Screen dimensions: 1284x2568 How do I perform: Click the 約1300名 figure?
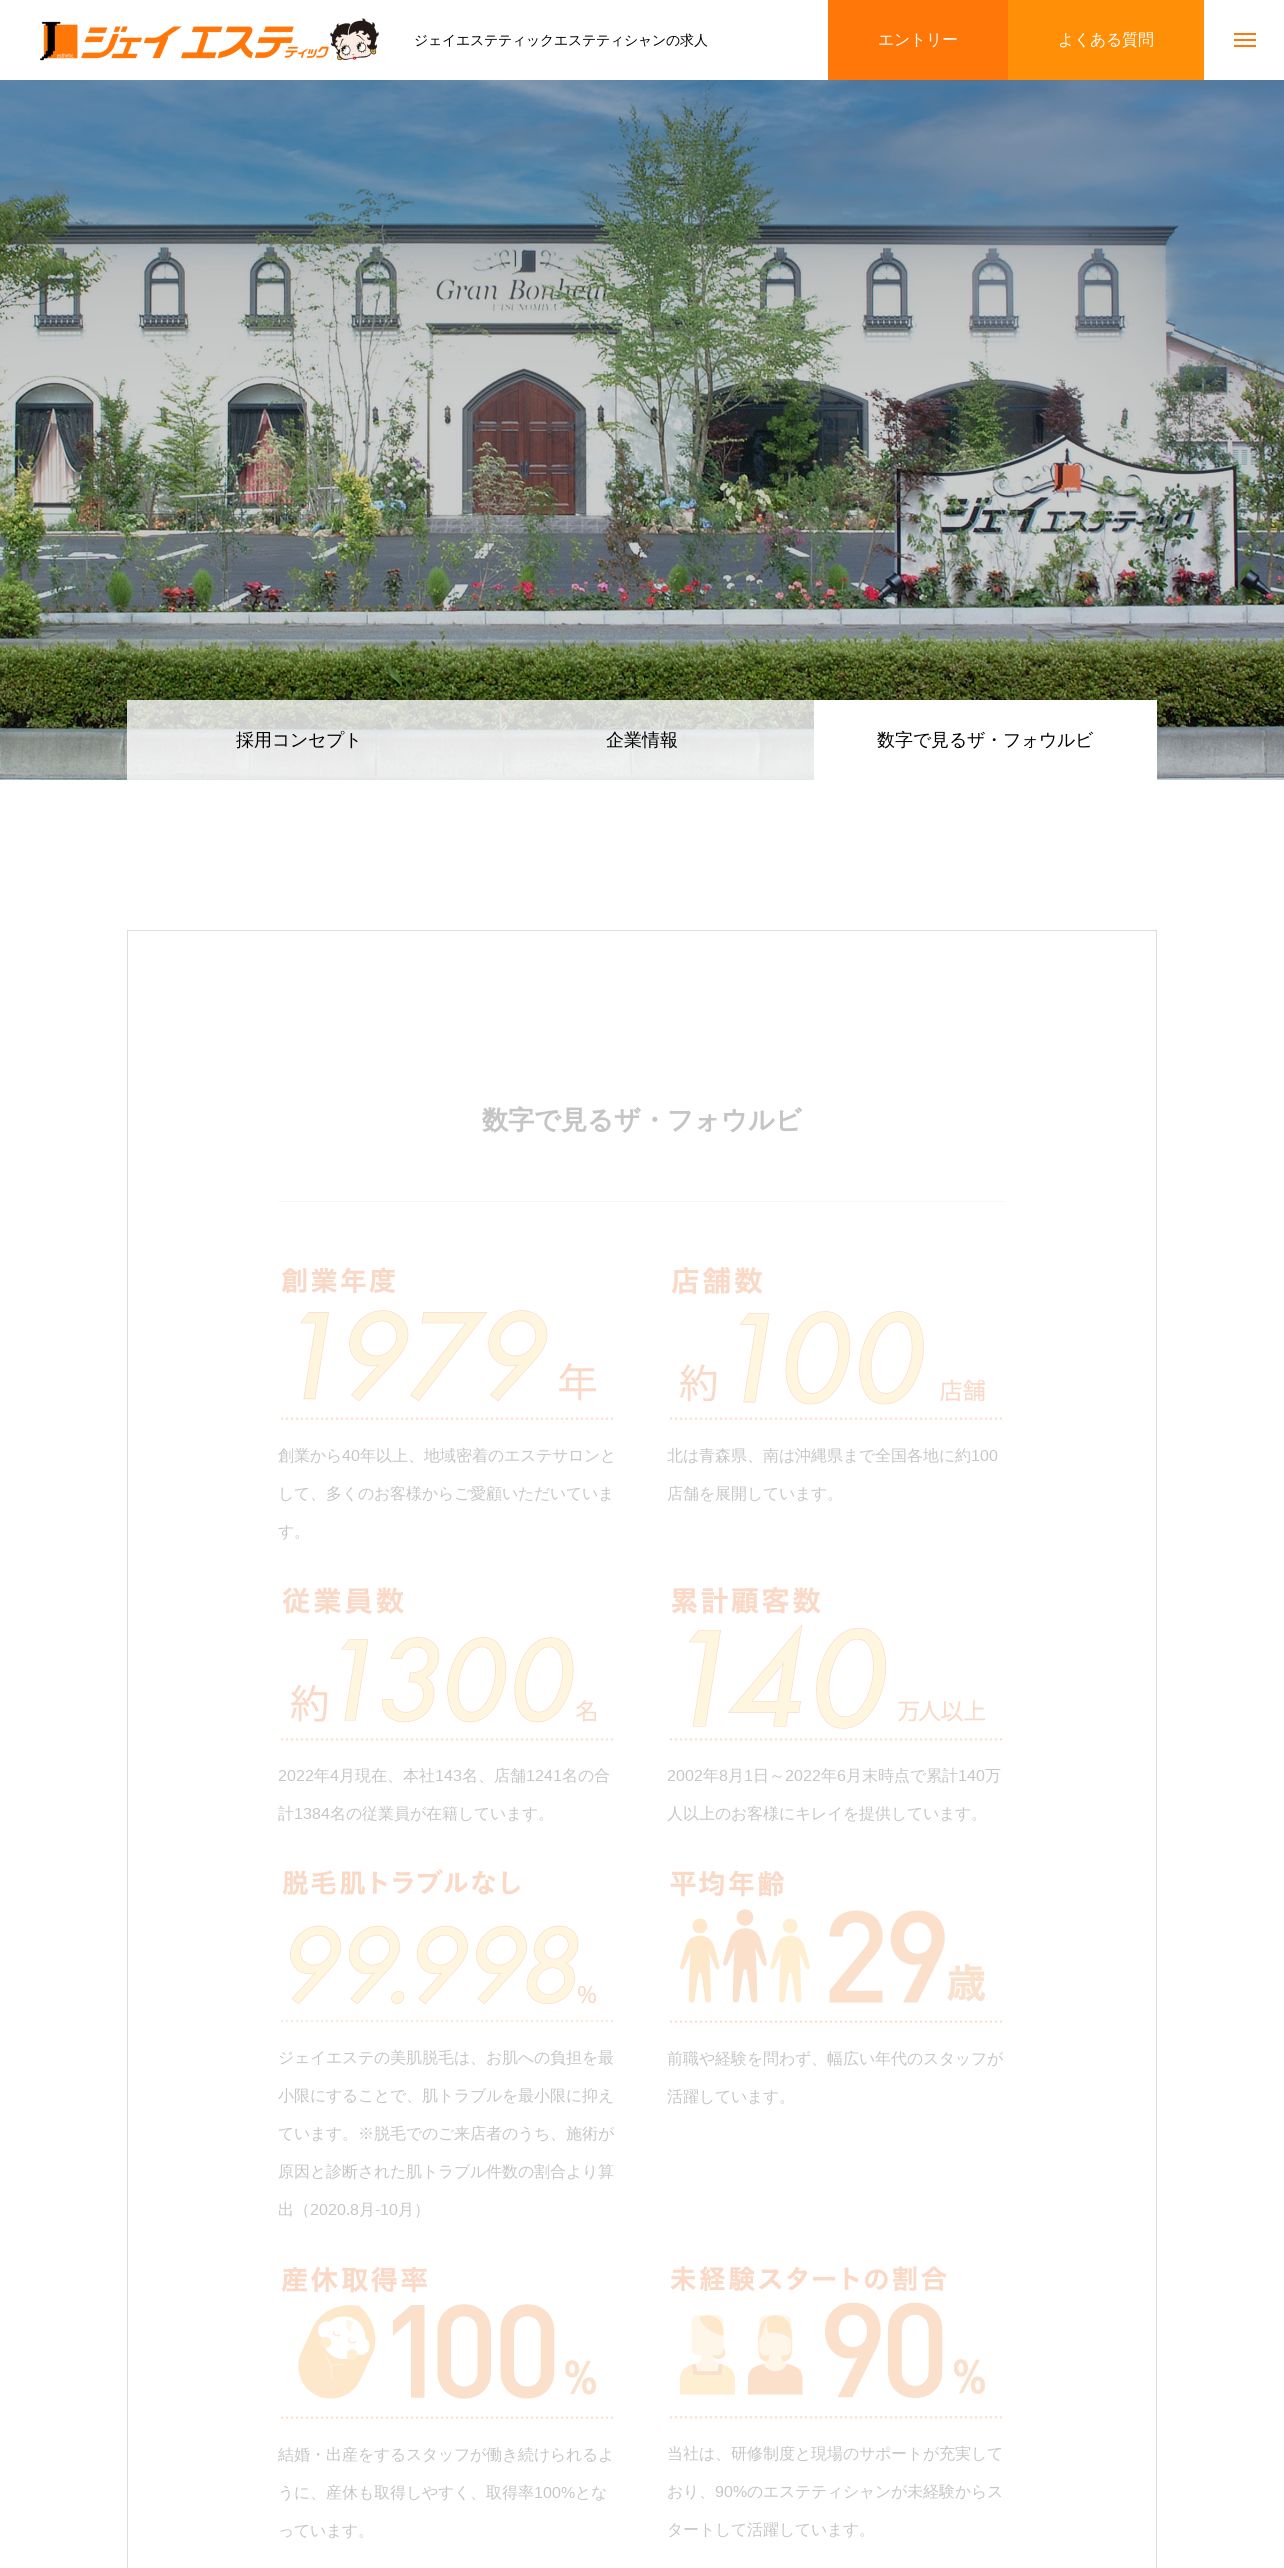[x=445, y=1680]
